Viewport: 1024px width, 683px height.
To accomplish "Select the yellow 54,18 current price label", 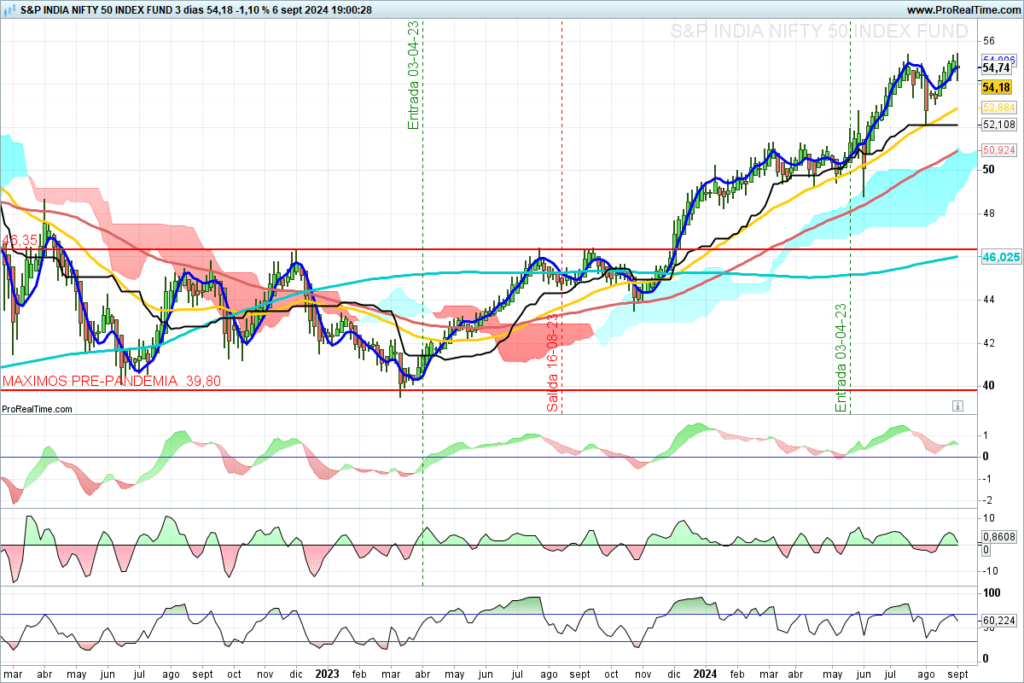I will [997, 87].
